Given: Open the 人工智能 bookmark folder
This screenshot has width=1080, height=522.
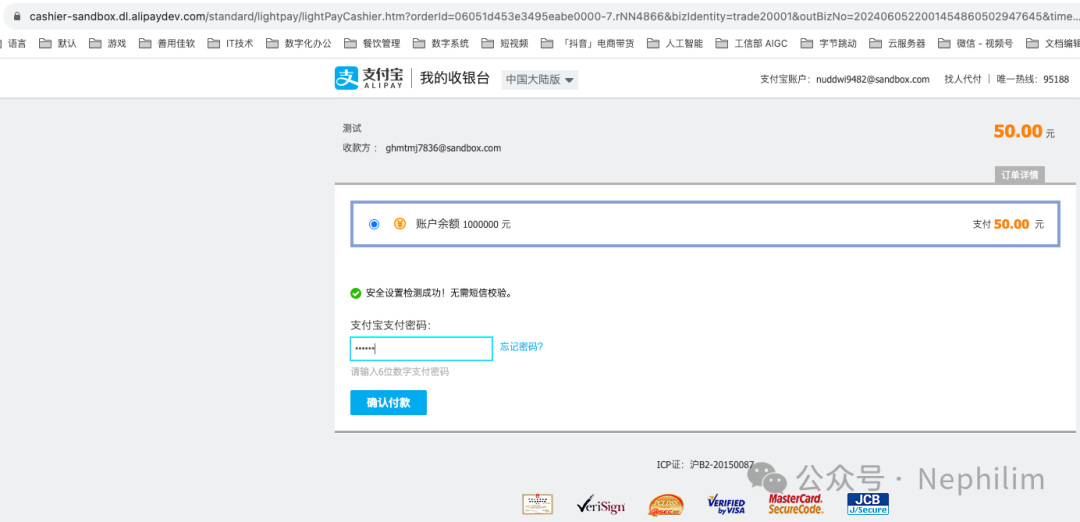Looking at the screenshot, I should click(675, 43).
